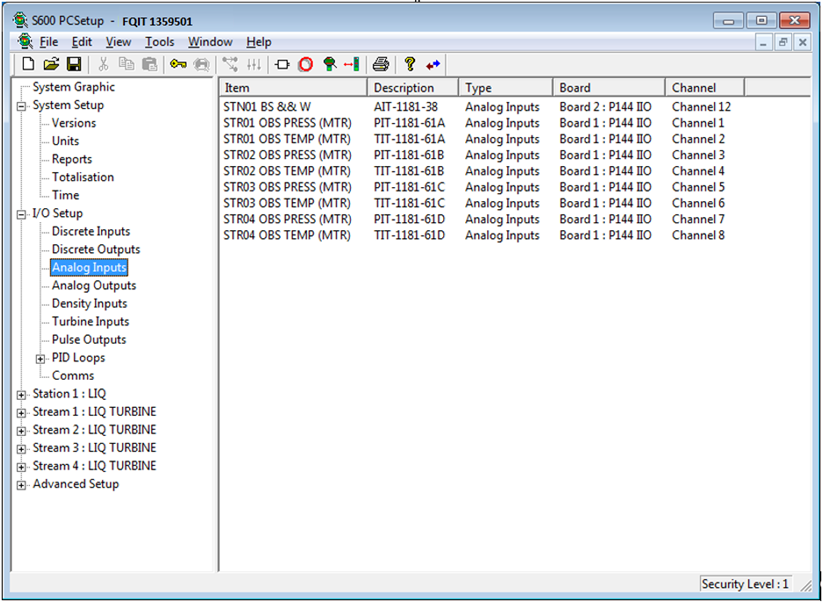
Task: Click description TIT-1181-61C
Action: (x=409, y=203)
